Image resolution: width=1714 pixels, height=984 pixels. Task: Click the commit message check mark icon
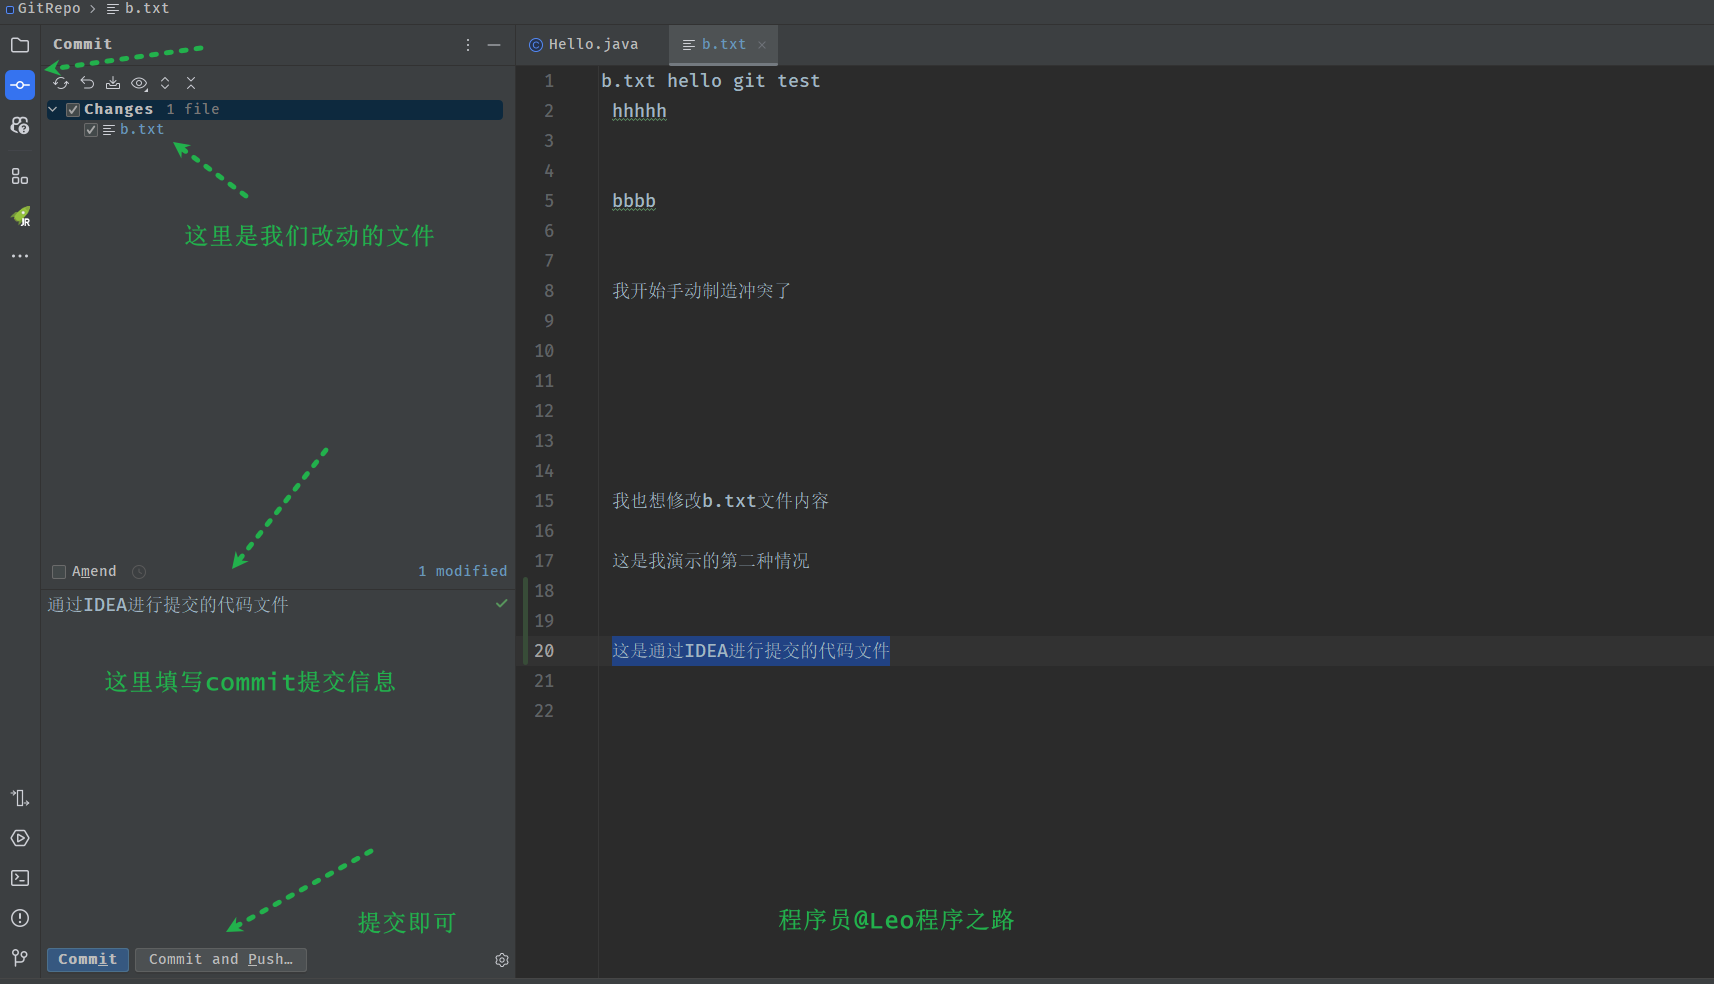pos(501,604)
